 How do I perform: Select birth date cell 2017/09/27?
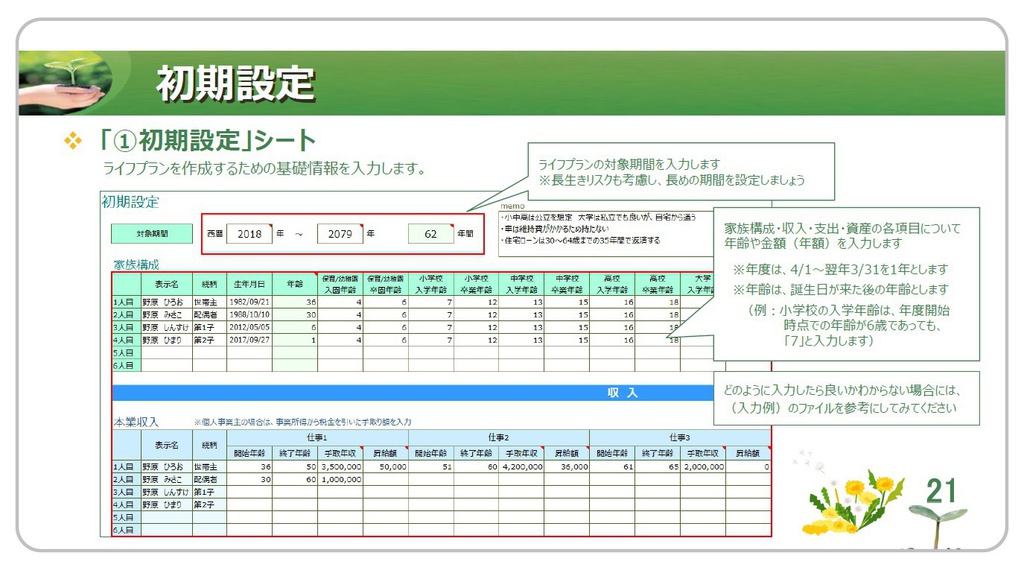point(249,340)
